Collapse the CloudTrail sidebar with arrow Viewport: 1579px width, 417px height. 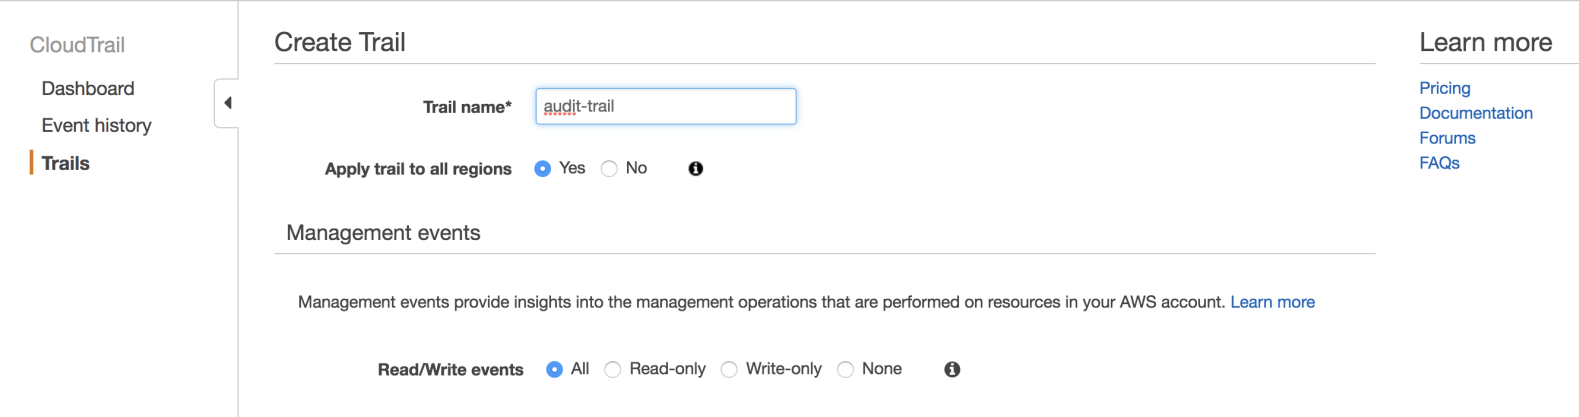[227, 103]
